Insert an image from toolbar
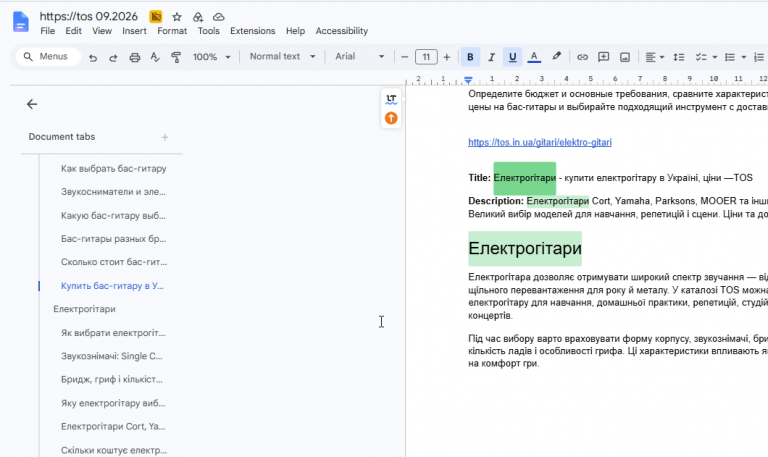 [x=625, y=57]
